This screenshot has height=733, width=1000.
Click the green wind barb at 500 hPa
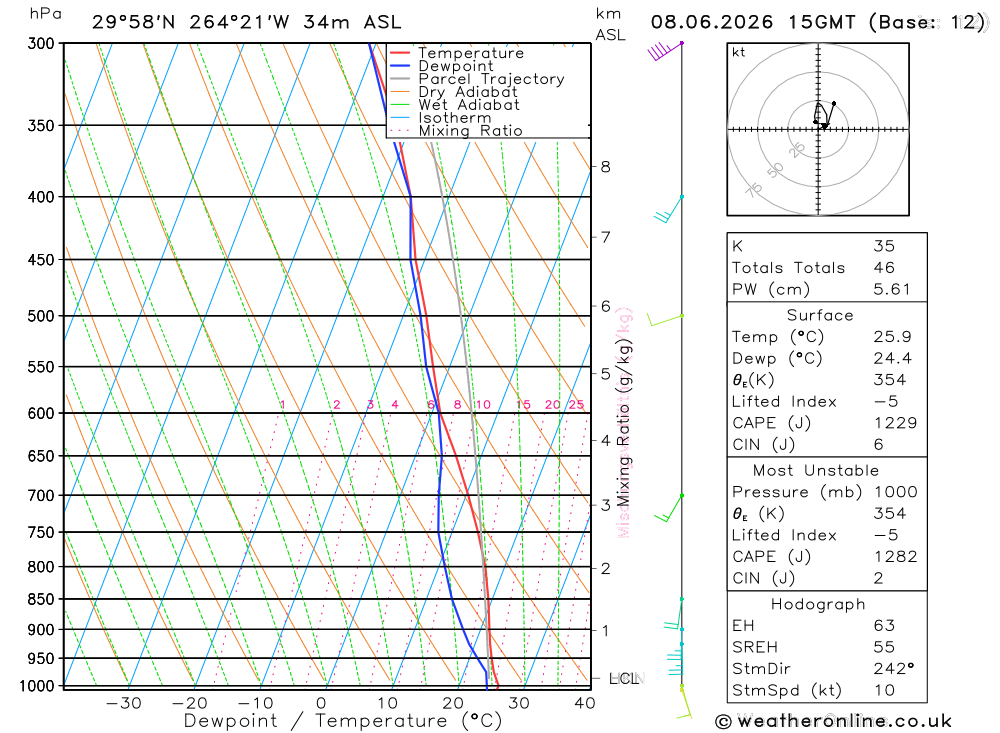point(665,320)
